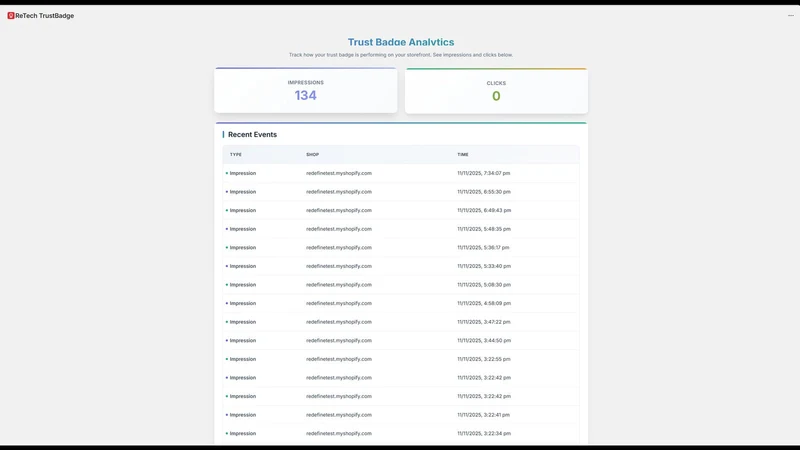800x450 pixels.
Task: Click the dot beside the 4:58:09 pm impression
Action: (x=227, y=304)
